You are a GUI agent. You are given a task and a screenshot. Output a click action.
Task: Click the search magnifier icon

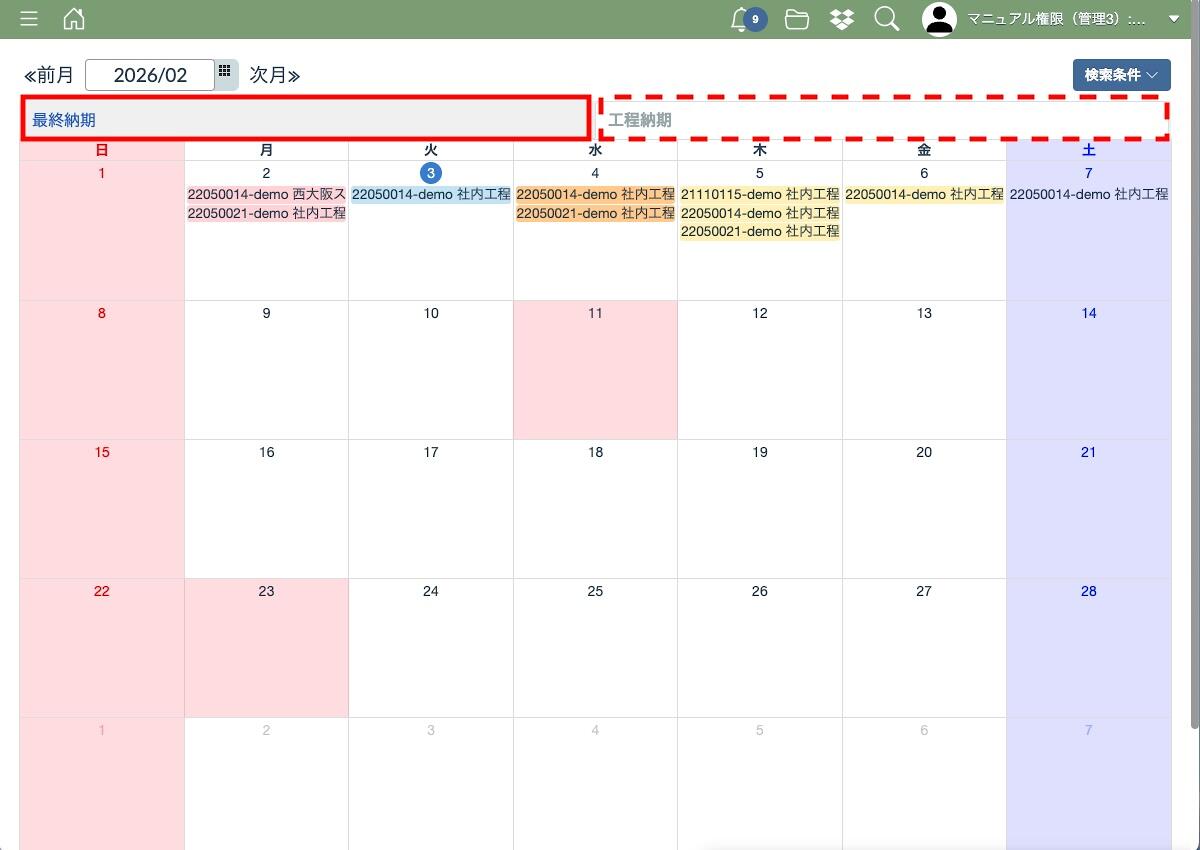click(x=886, y=19)
